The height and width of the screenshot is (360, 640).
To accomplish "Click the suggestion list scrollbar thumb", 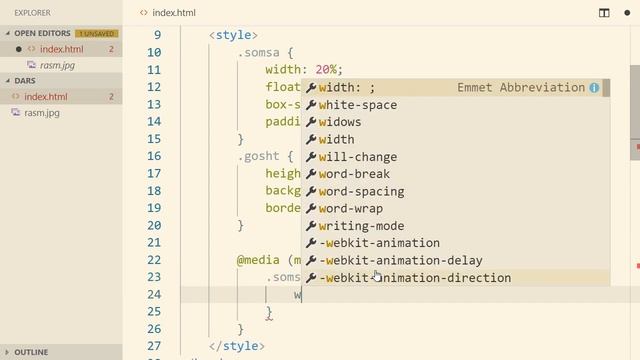I will coord(606,88).
